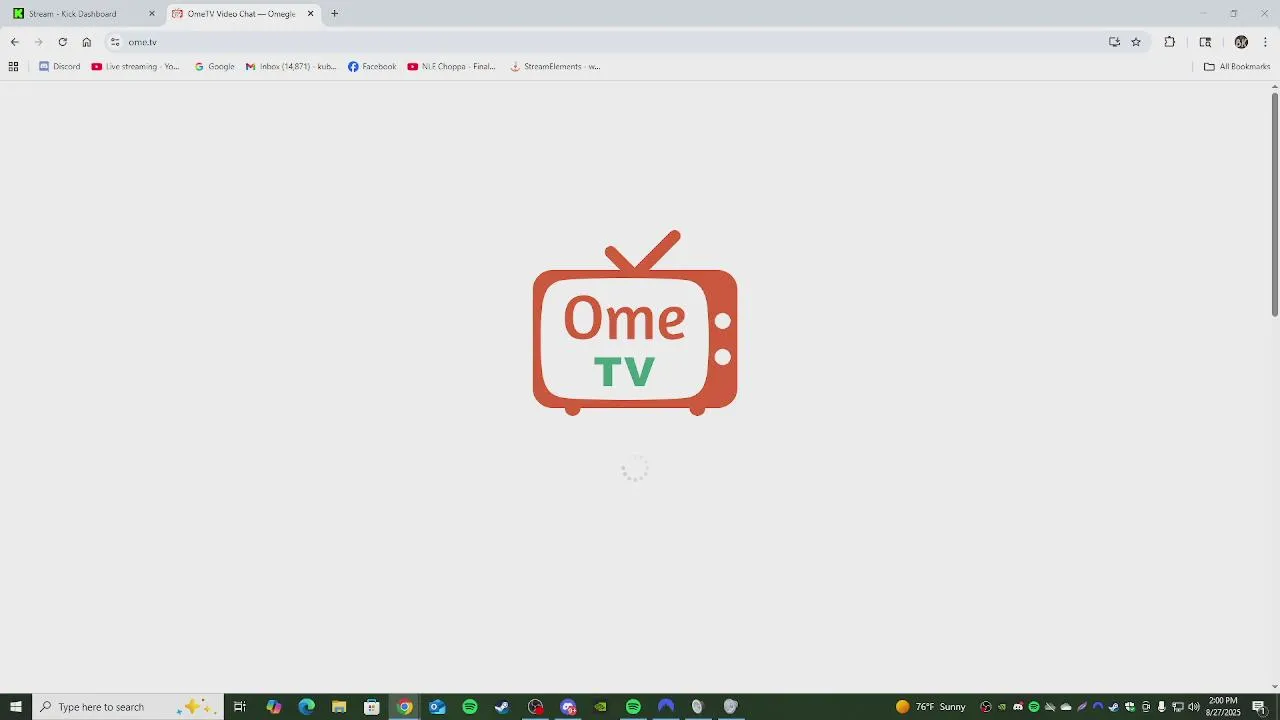Click the install app icon in address bar

coord(1114,42)
